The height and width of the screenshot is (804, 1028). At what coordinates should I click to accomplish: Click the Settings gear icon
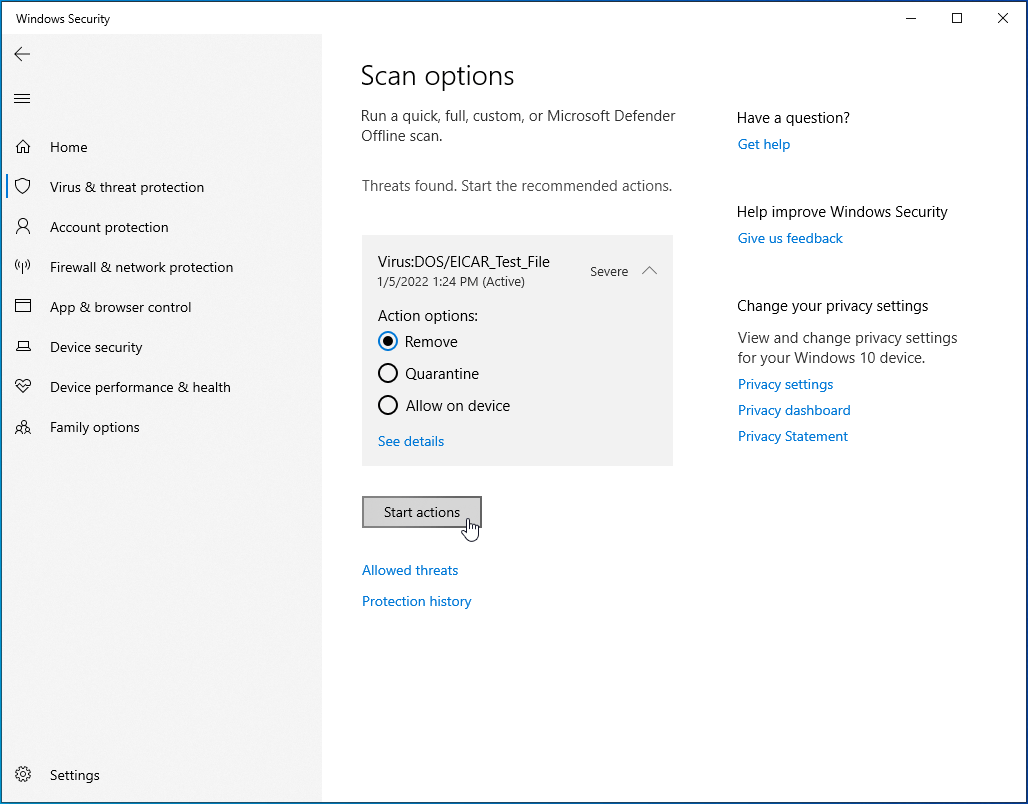[23, 775]
